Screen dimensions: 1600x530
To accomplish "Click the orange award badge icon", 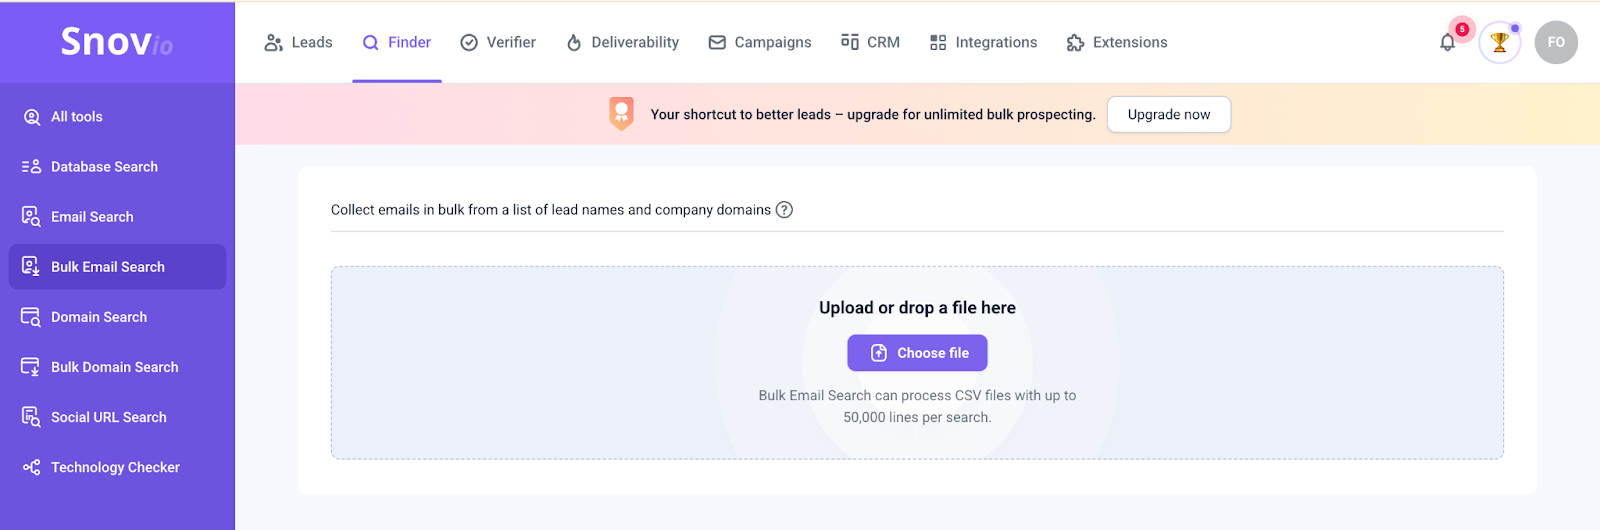I will coord(622,113).
